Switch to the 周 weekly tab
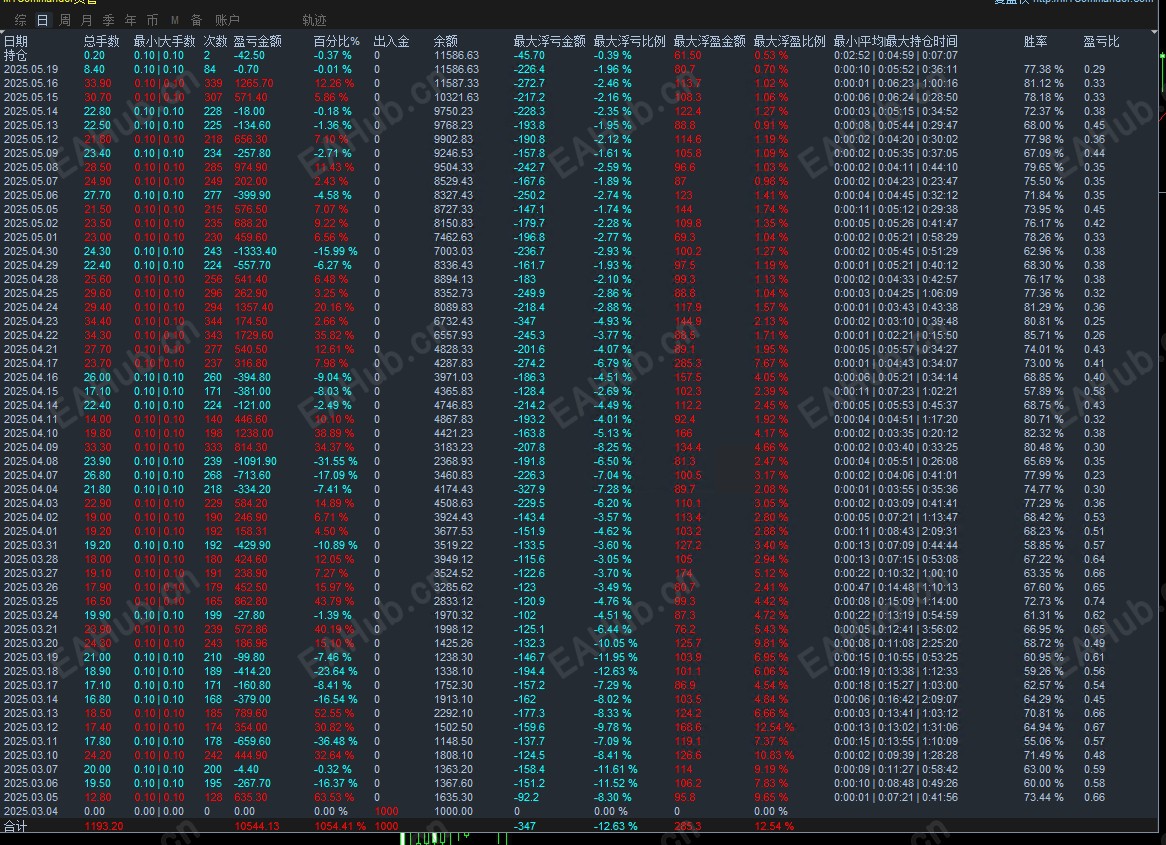This screenshot has width=1166, height=845. [x=65, y=20]
